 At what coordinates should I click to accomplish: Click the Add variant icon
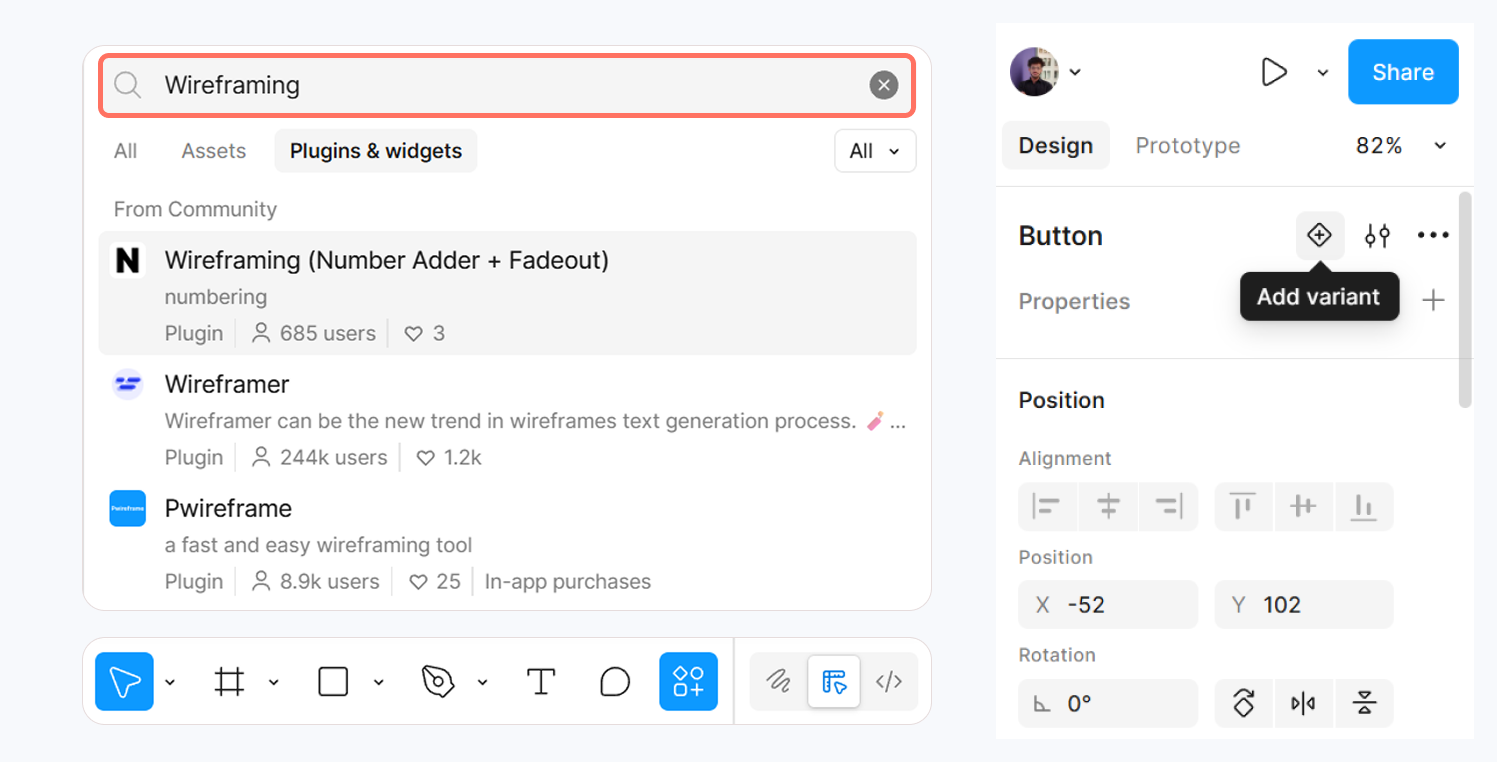coord(1319,236)
